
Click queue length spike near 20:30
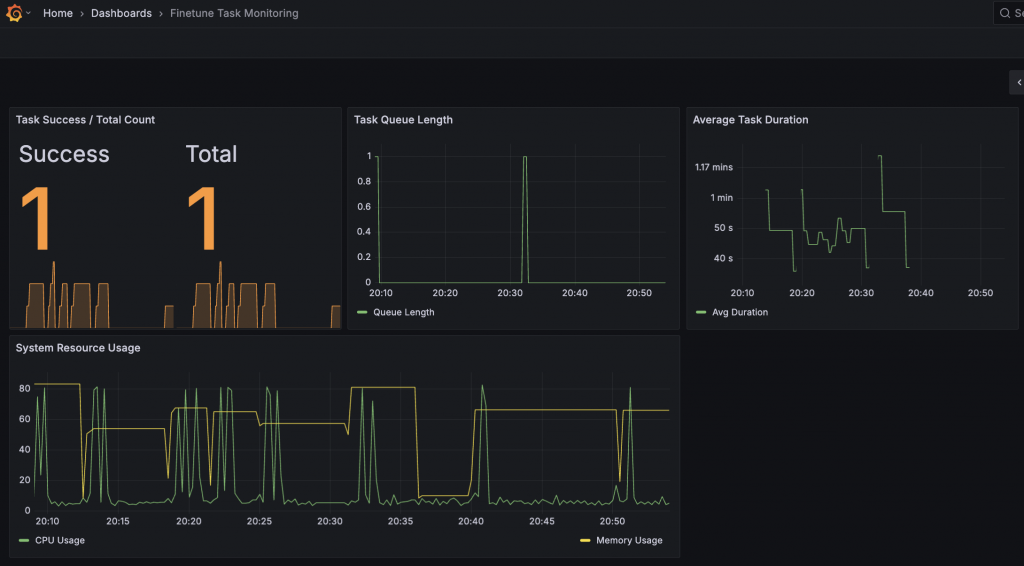pos(525,219)
